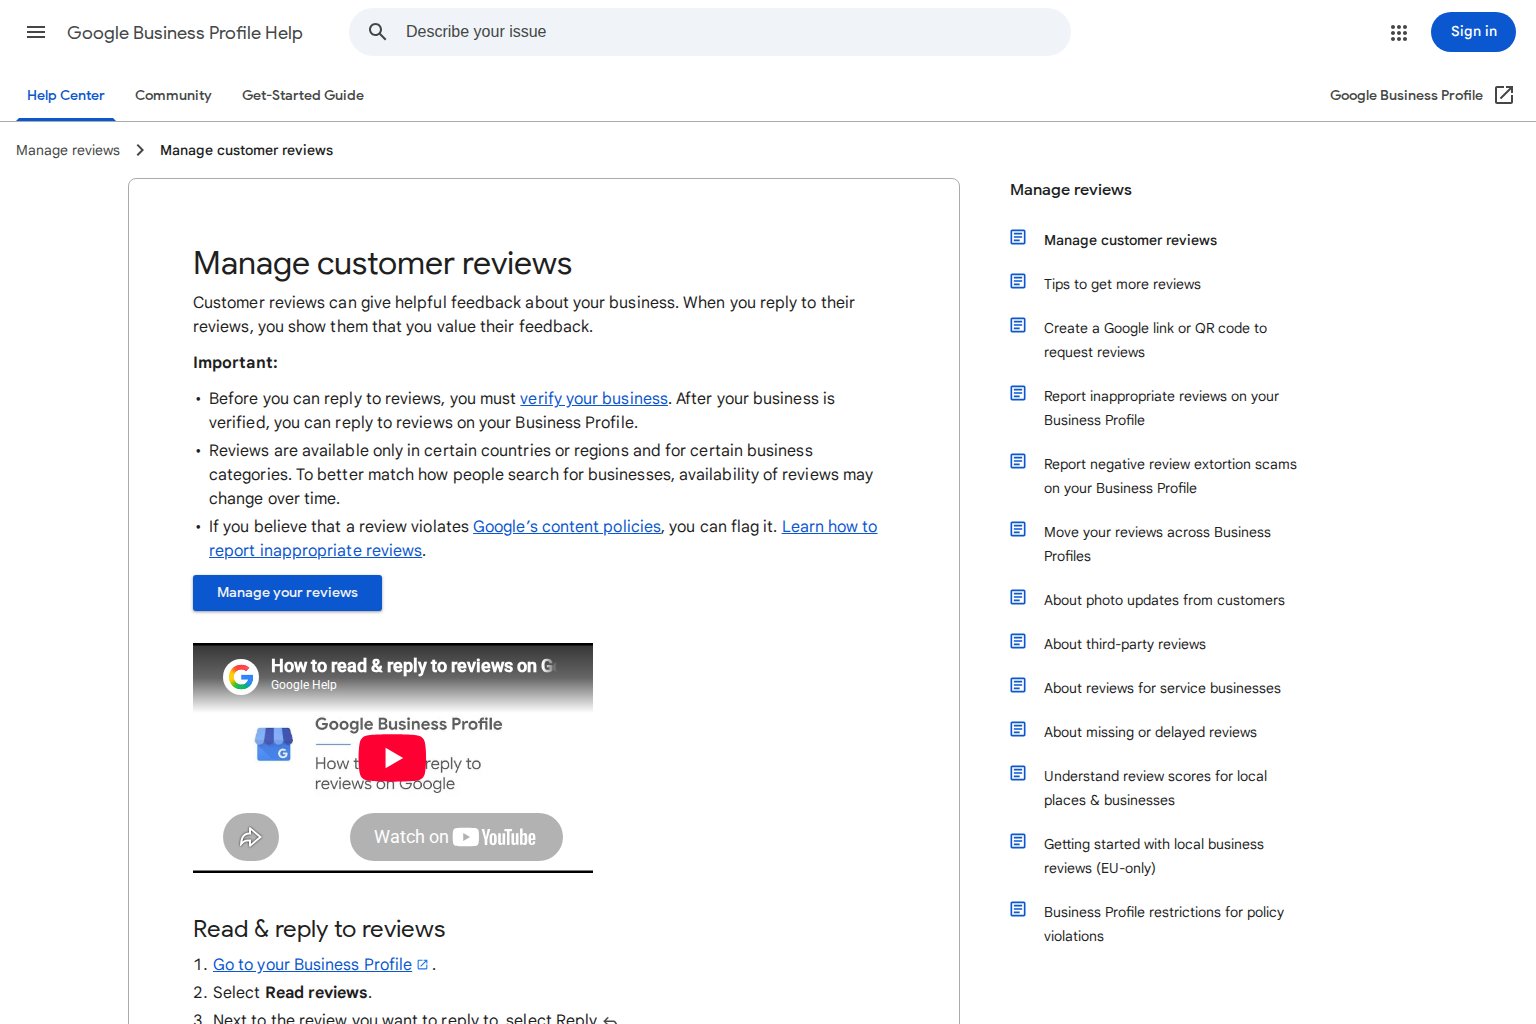Click the search magnifier icon
1536x1024 pixels.
coord(377,32)
